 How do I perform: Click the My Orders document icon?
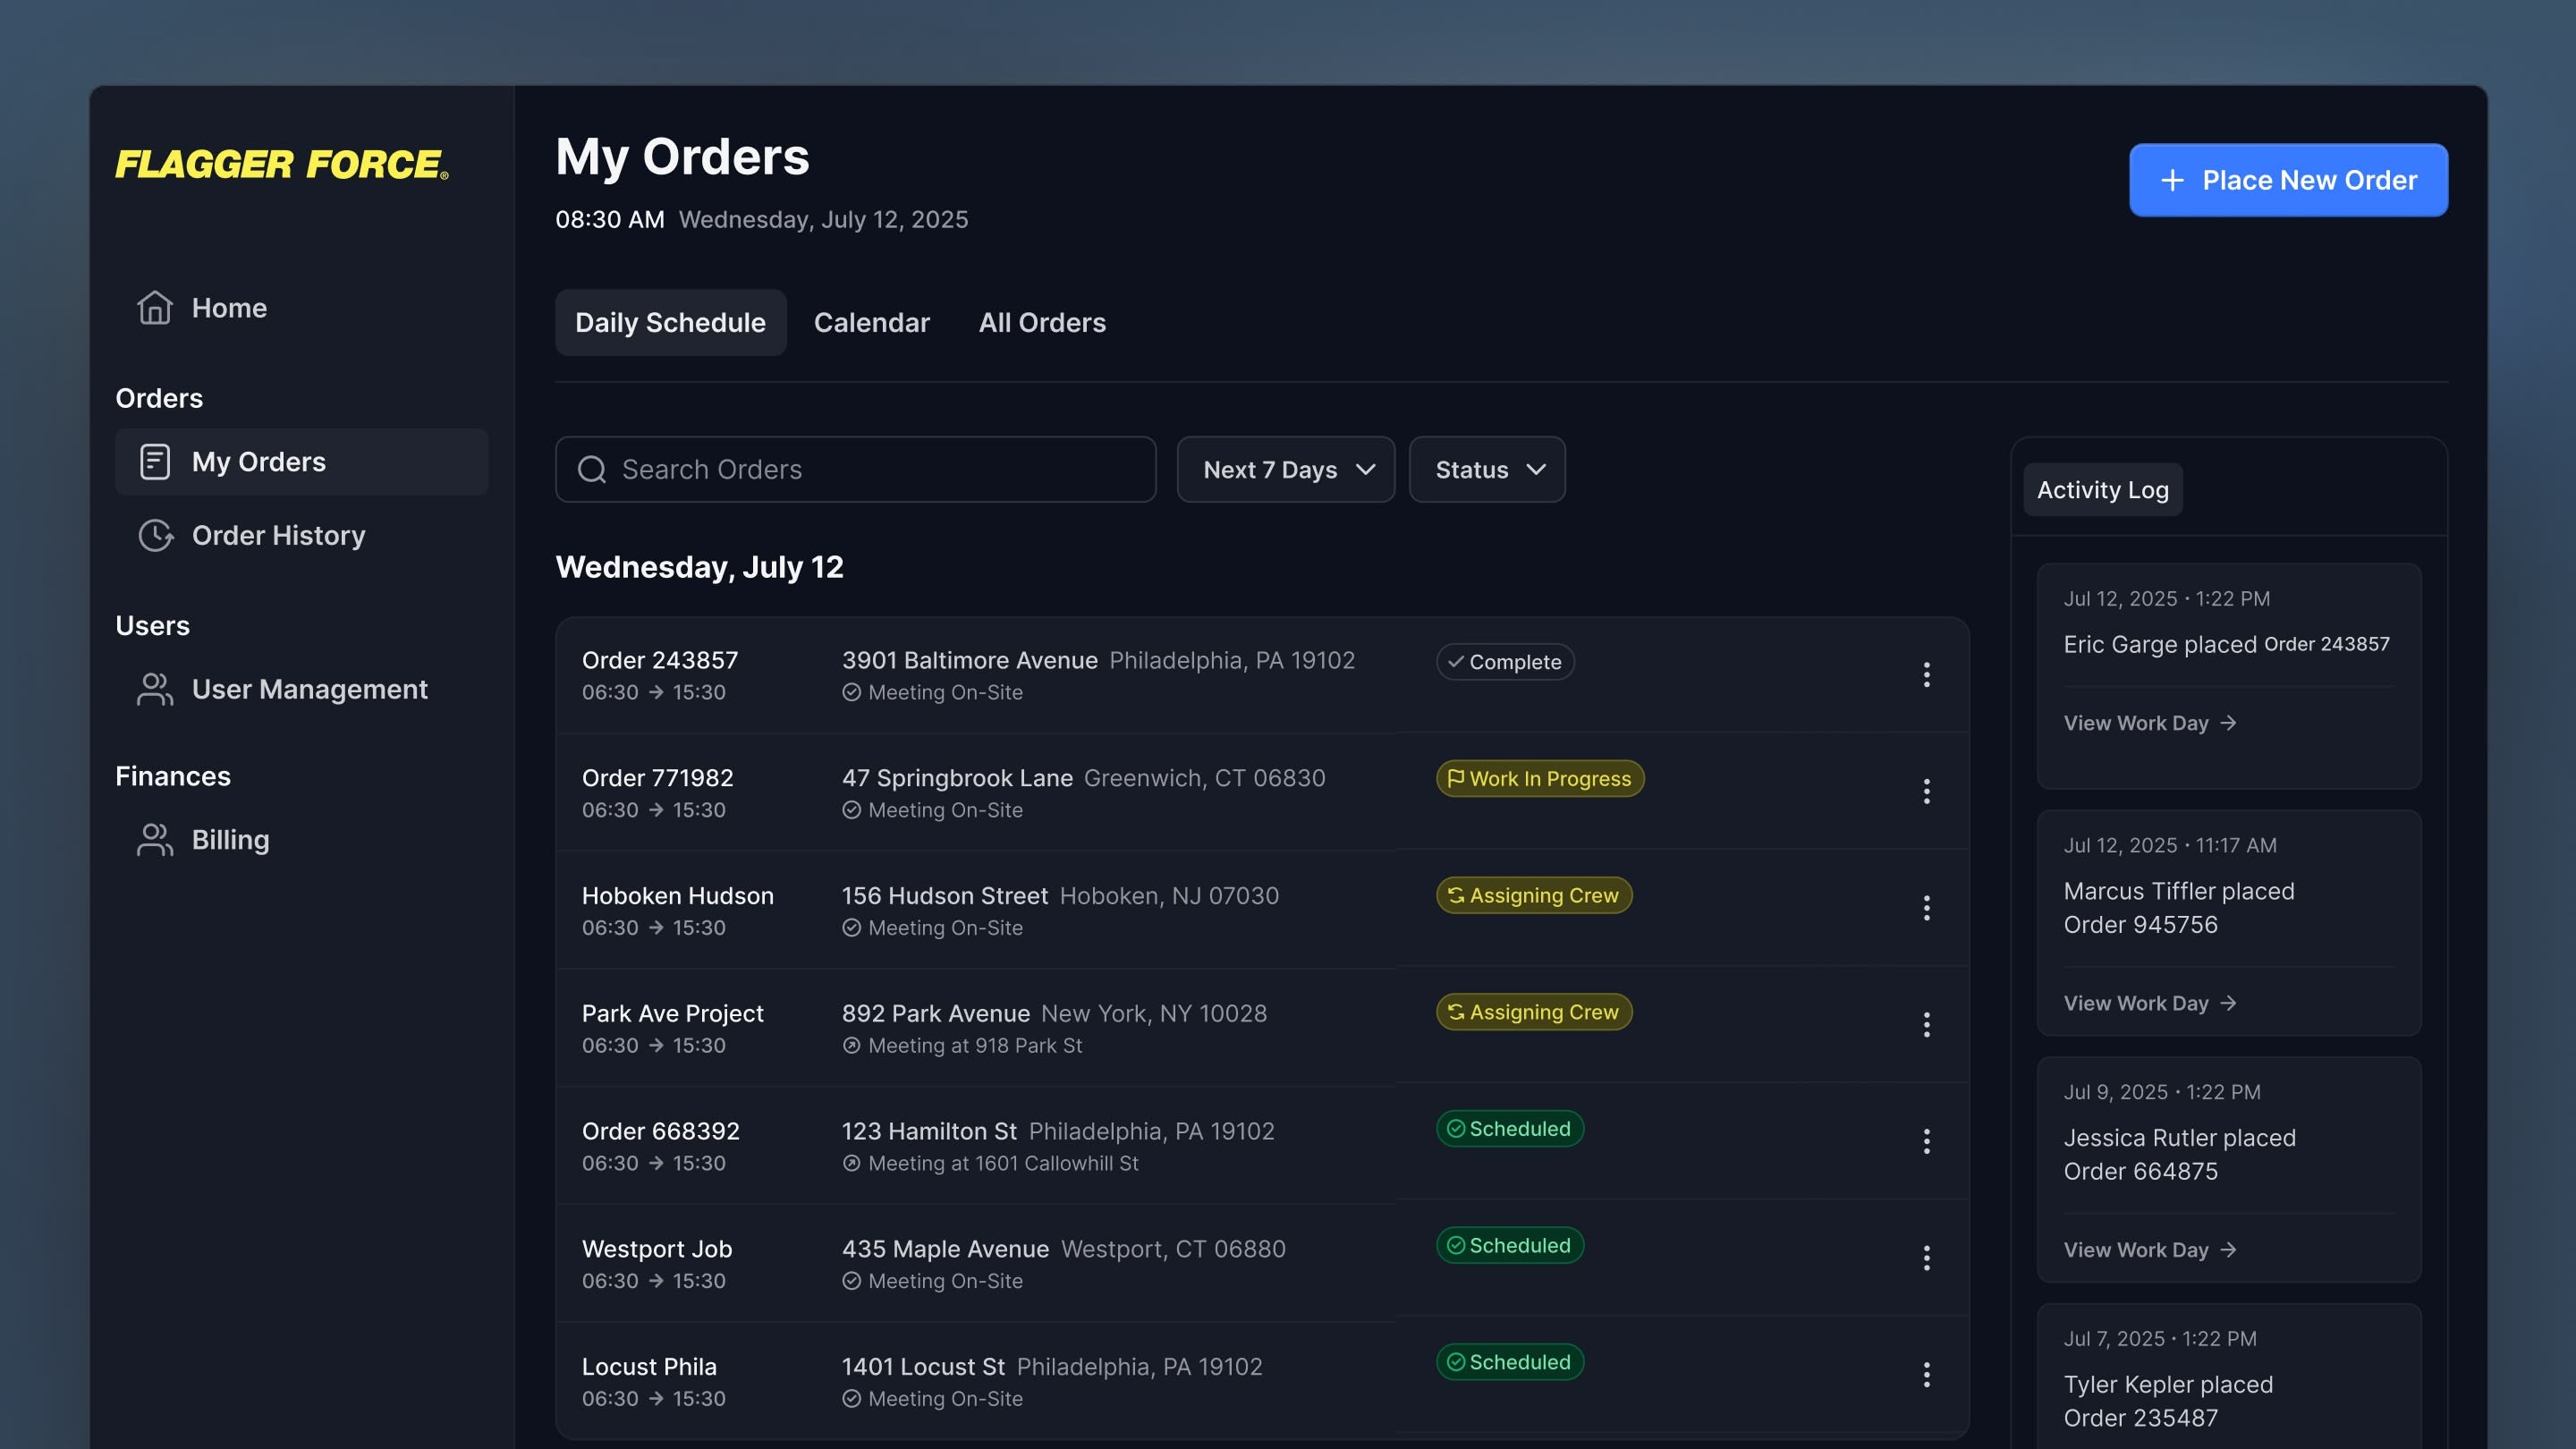click(x=155, y=462)
